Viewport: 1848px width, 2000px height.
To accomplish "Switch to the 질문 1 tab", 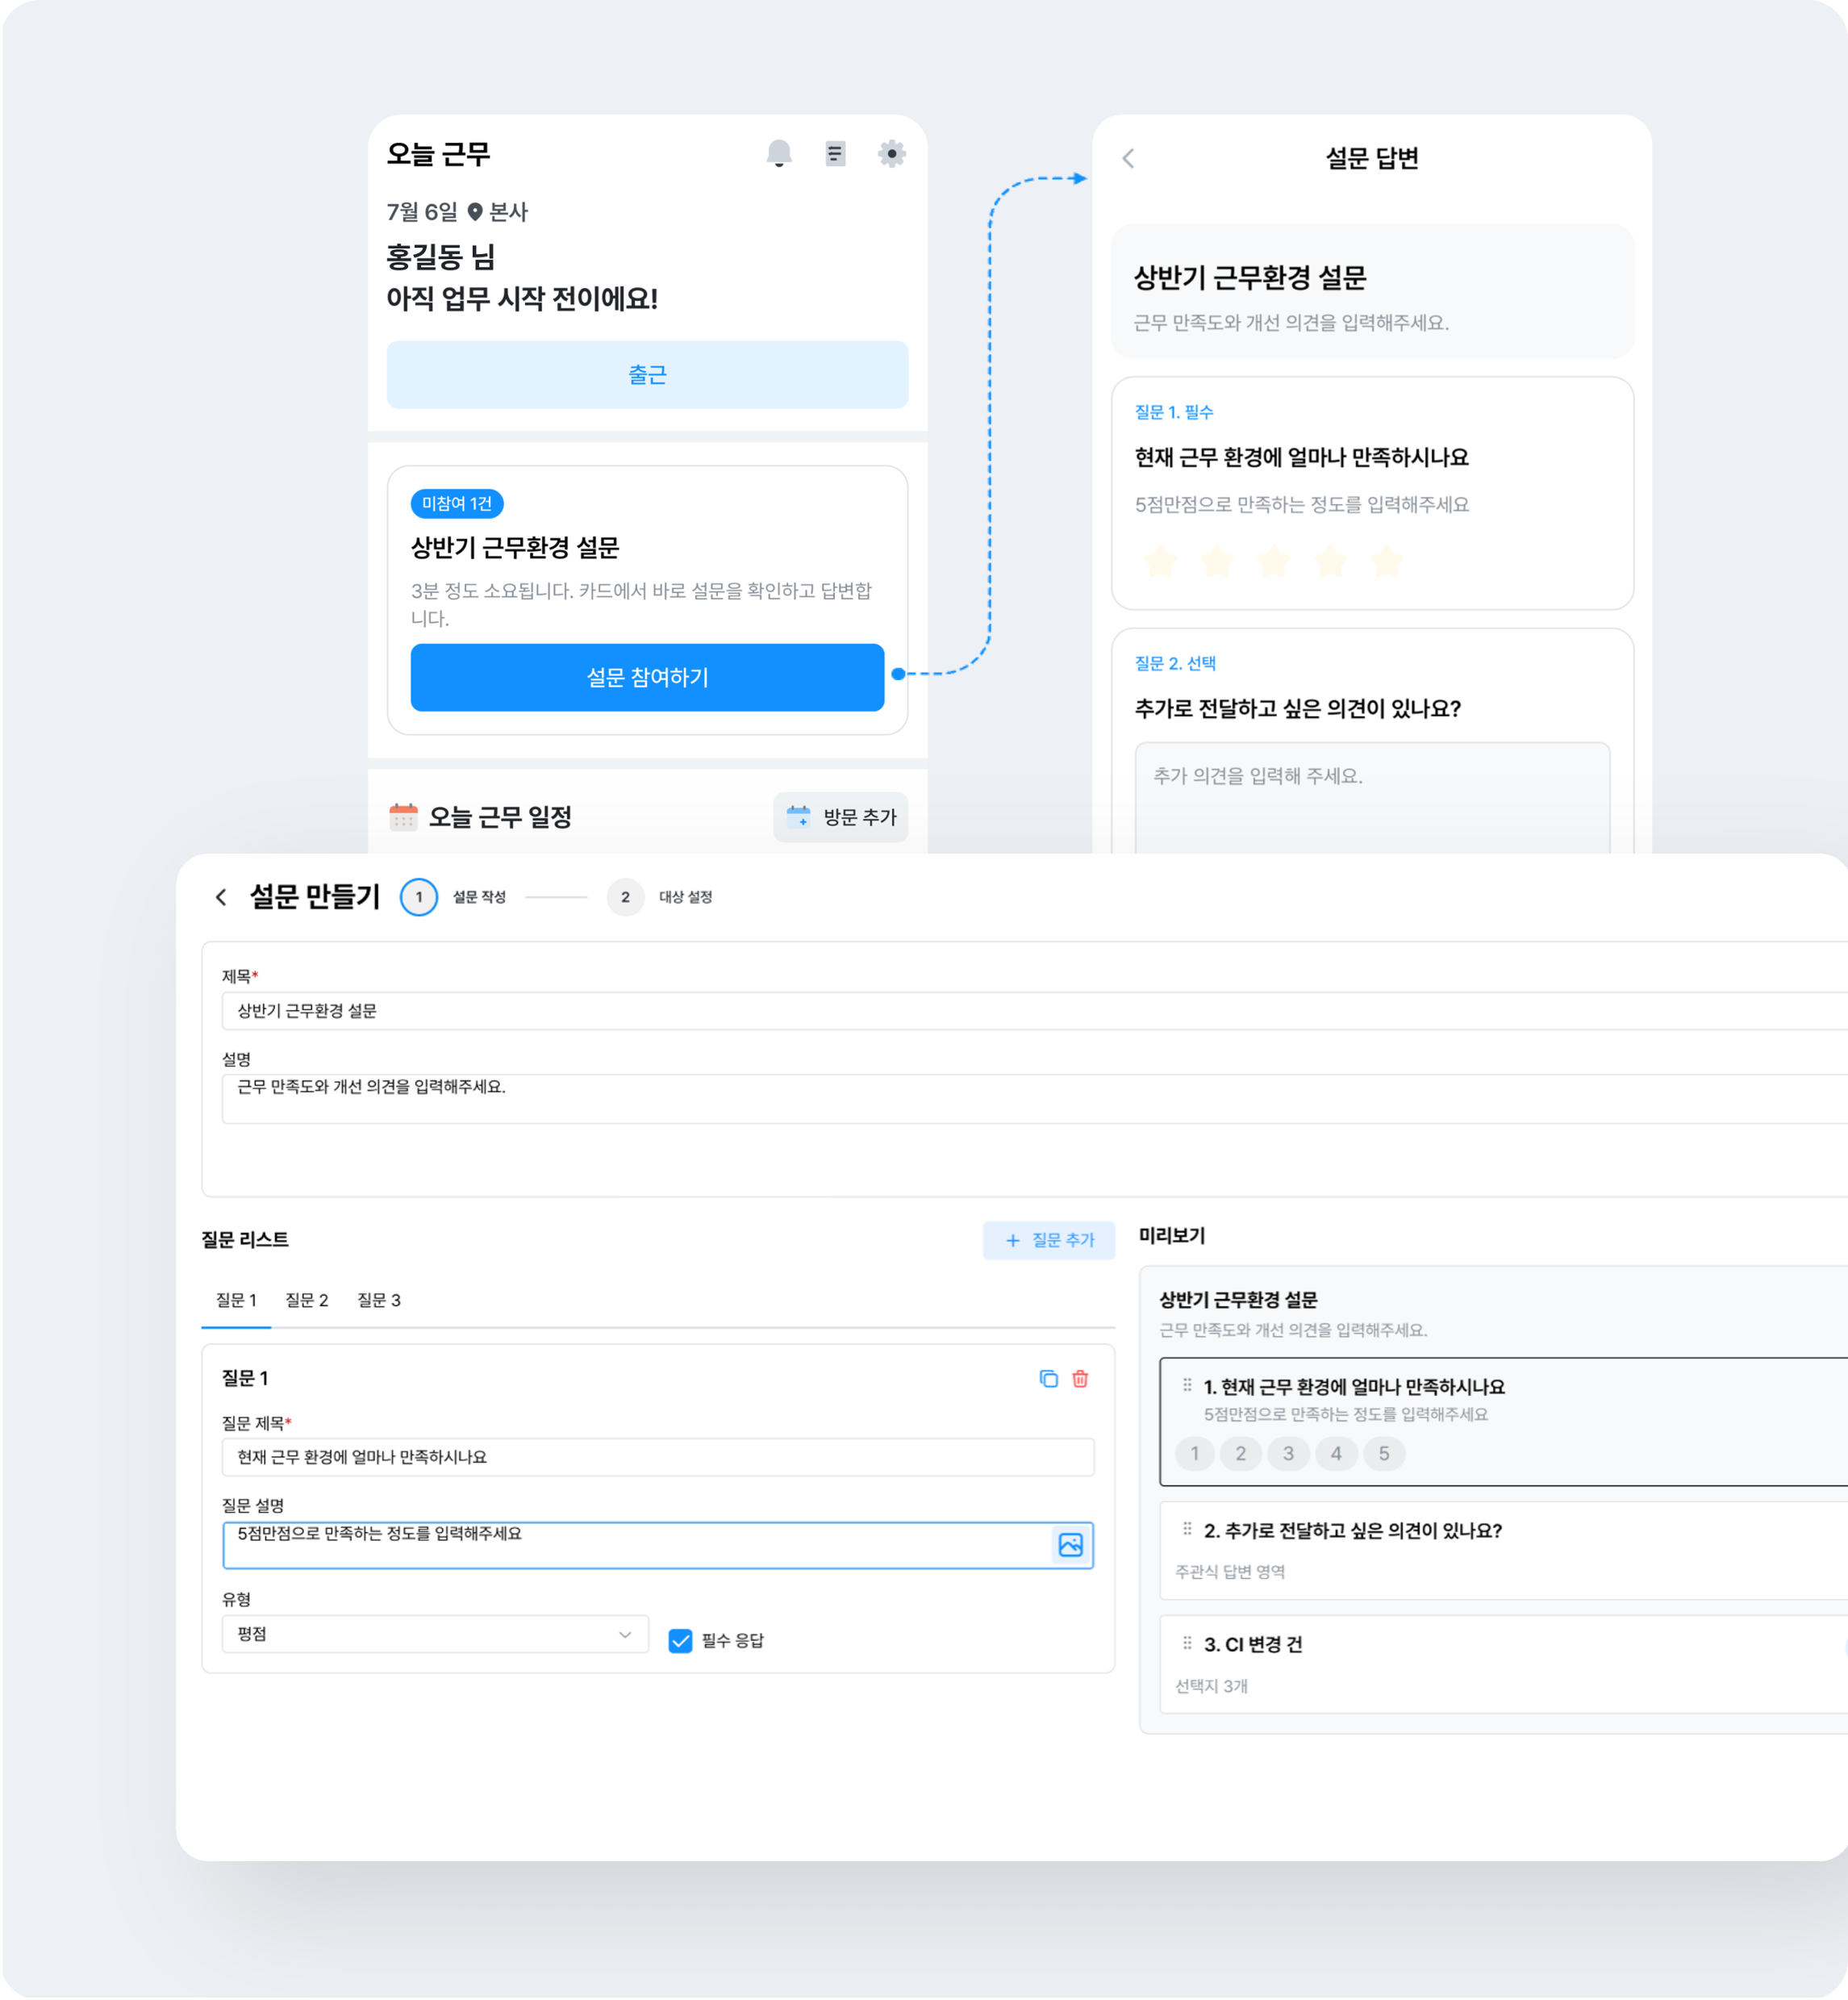I will 236,1300.
